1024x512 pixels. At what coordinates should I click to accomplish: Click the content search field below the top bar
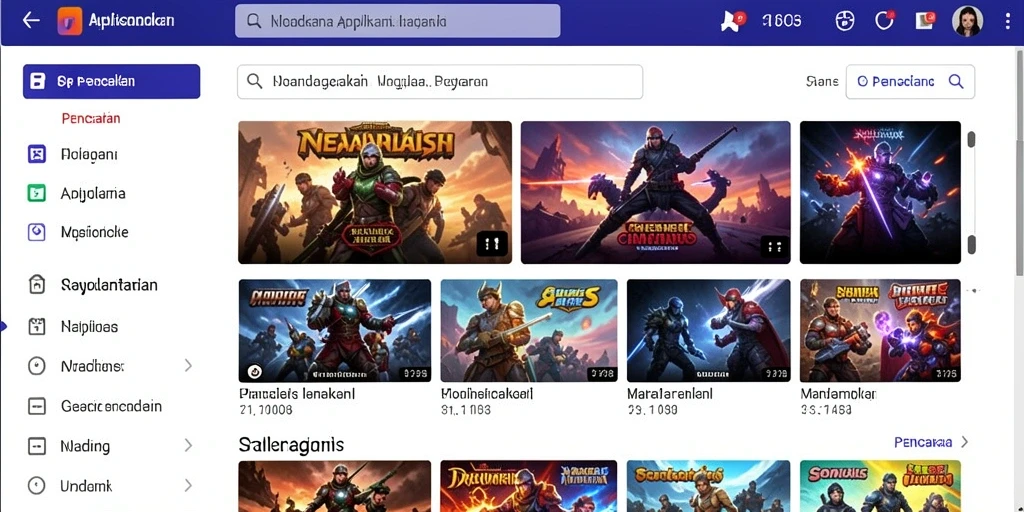pos(440,82)
